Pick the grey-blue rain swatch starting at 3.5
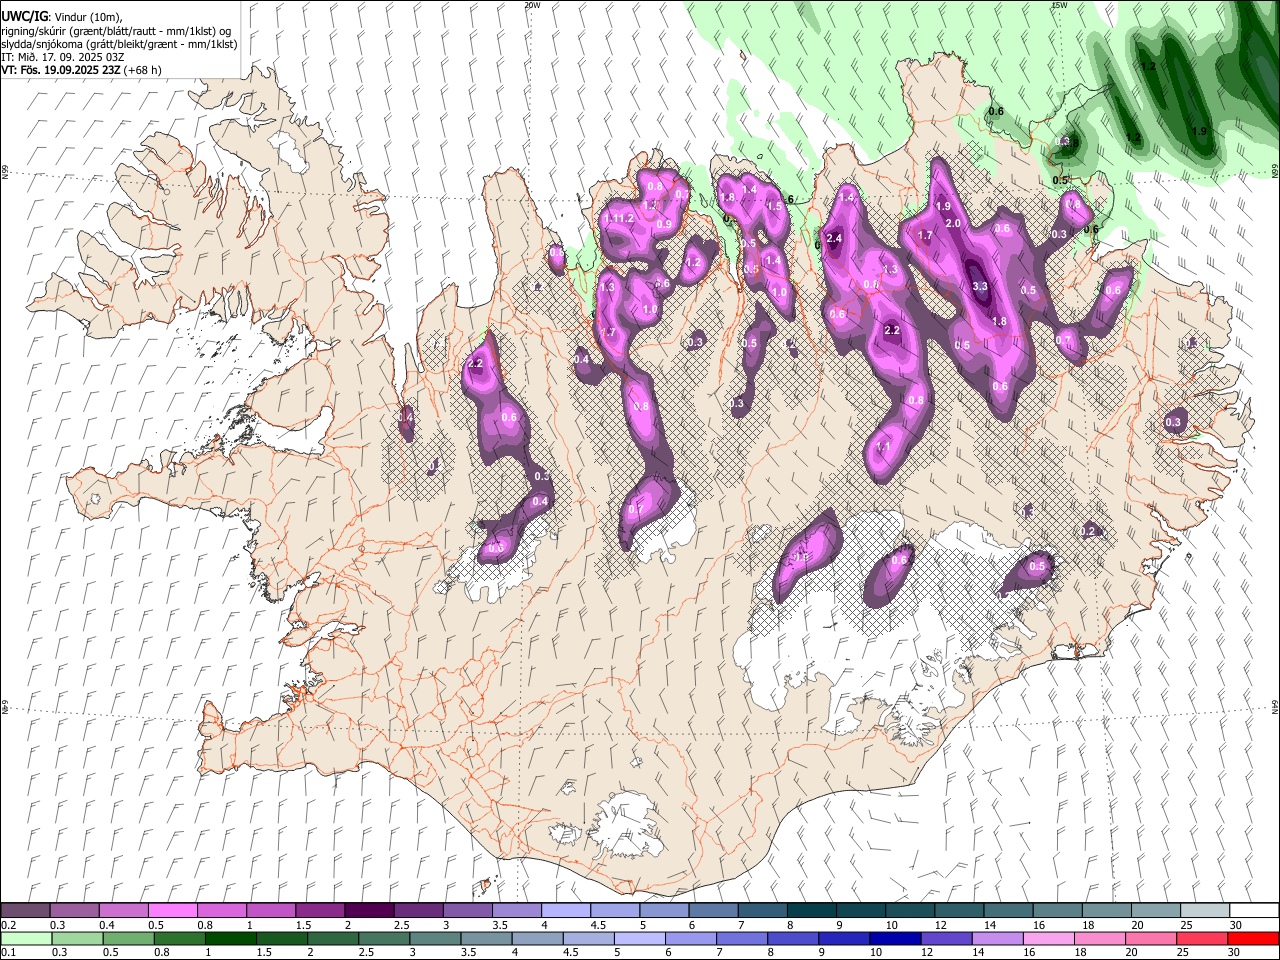This screenshot has width=1280, height=960. pyautogui.click(x=486, y=938)
